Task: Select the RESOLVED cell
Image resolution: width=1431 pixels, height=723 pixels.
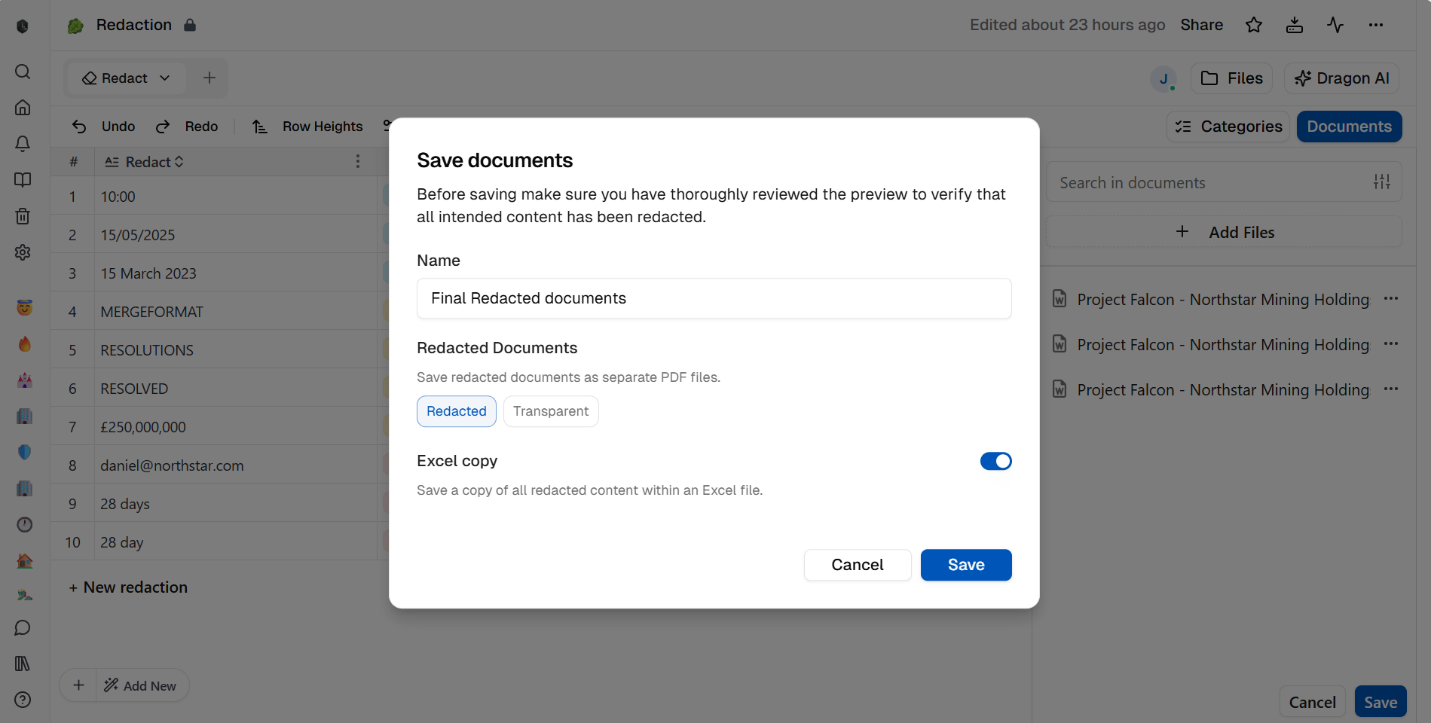Action: (238, 388)
